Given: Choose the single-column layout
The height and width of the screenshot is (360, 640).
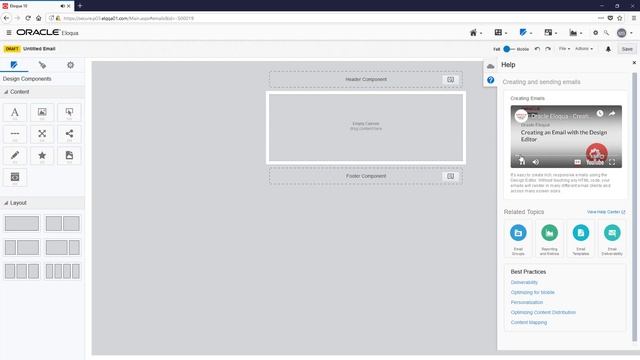Looking at the screenshot, I should [x=22, y=224].
